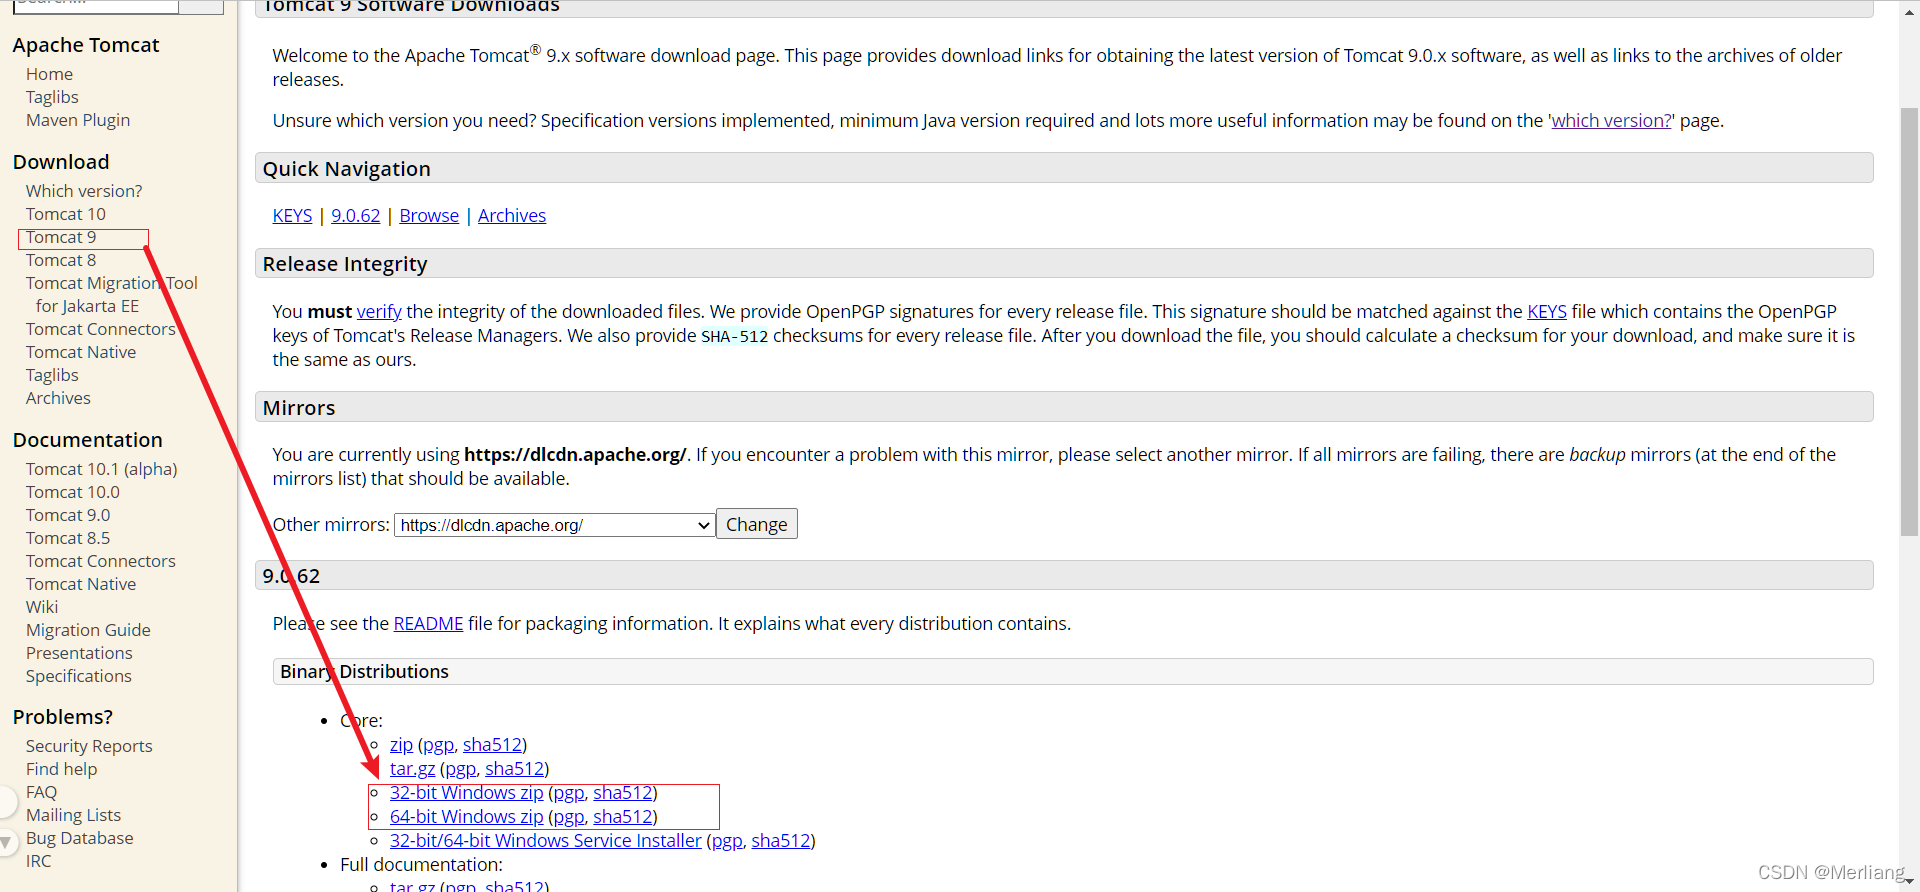Open Tomcat 10.1 (alpha) documentation
1920x892 pixels.
point(102,469)
